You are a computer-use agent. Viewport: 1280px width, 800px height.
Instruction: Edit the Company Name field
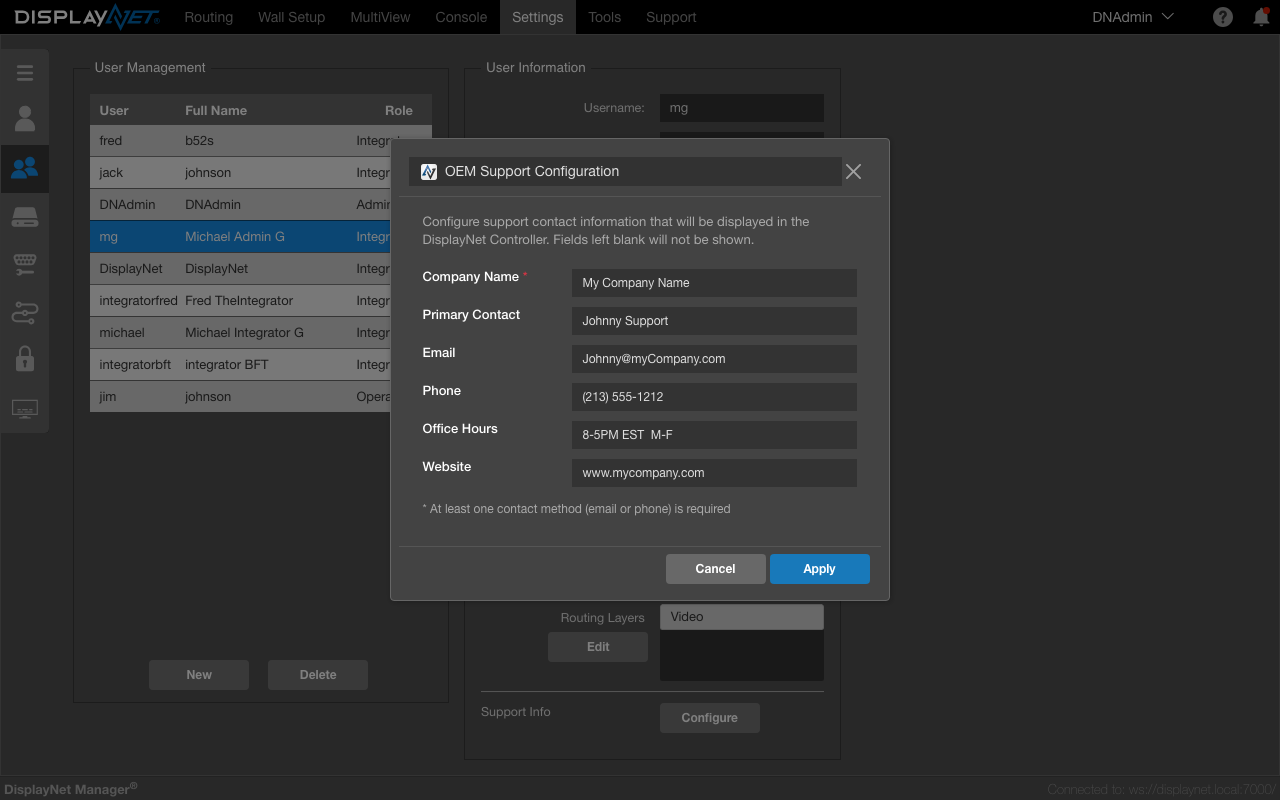coord(714,283)
